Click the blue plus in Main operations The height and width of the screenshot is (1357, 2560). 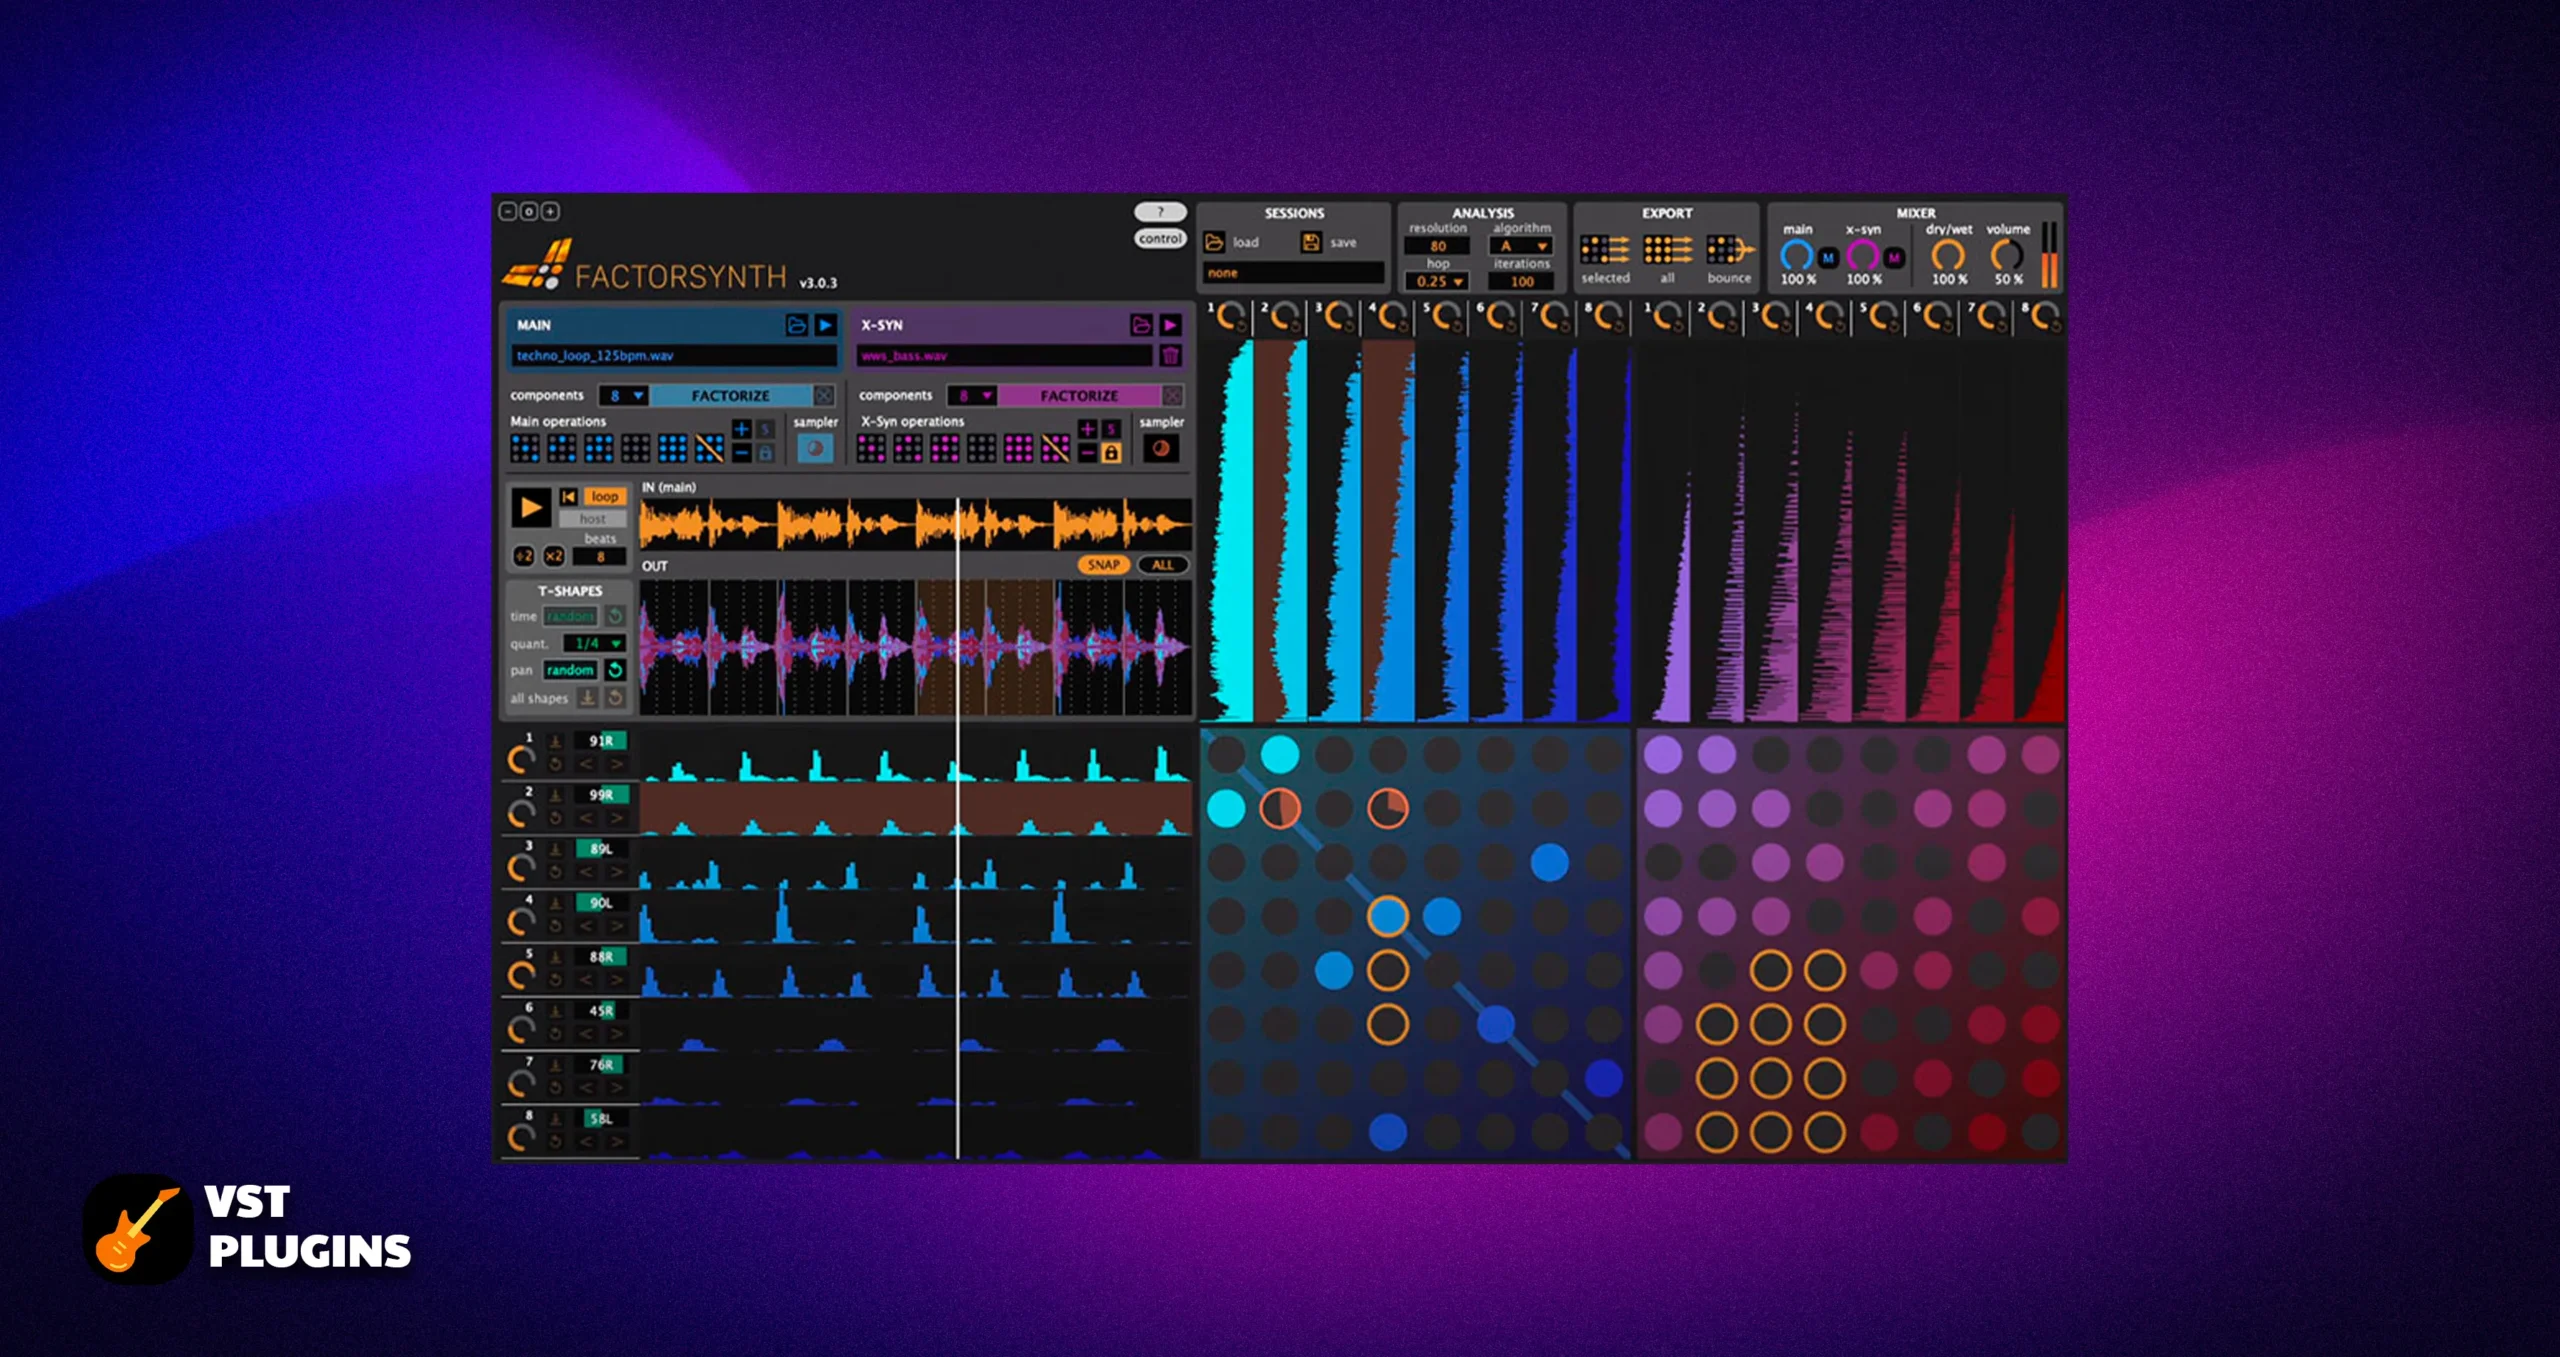[x=741, y=429]
